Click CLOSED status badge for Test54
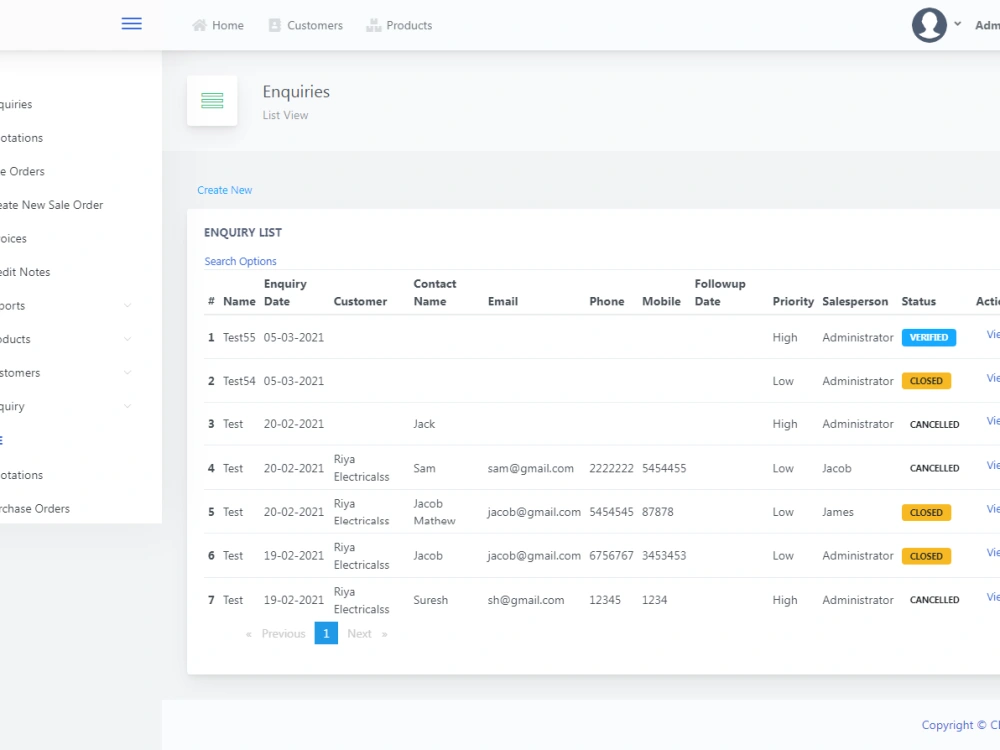The width and height of the screenshot is (1000, 750). (926, 381)
